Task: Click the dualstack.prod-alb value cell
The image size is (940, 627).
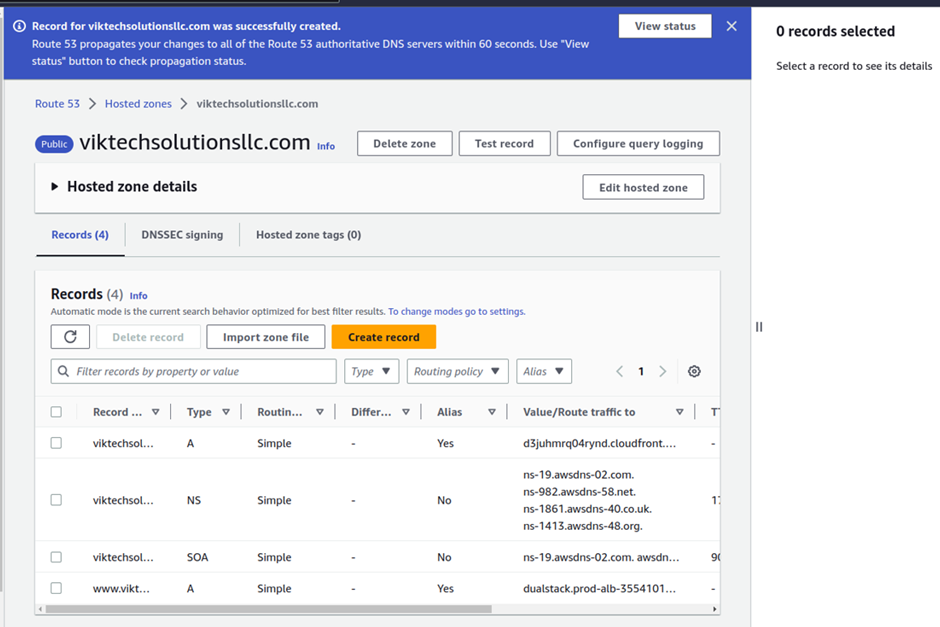Action: tap(599, 588)
